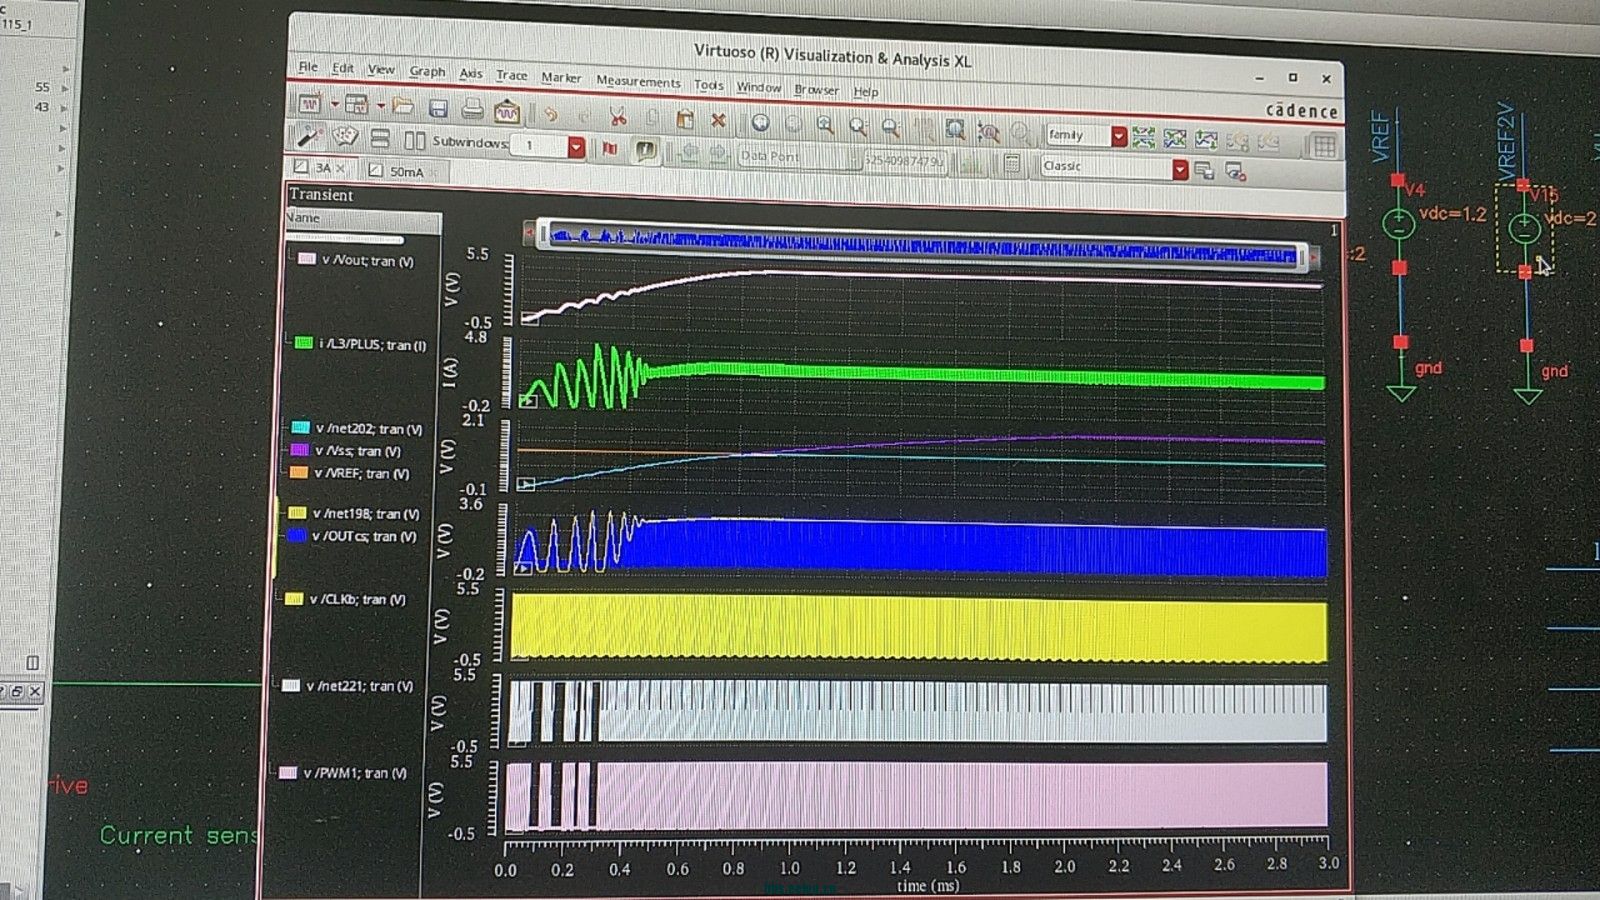
Task: Switch to the 3A tab
Action: (x=322, y=167)
